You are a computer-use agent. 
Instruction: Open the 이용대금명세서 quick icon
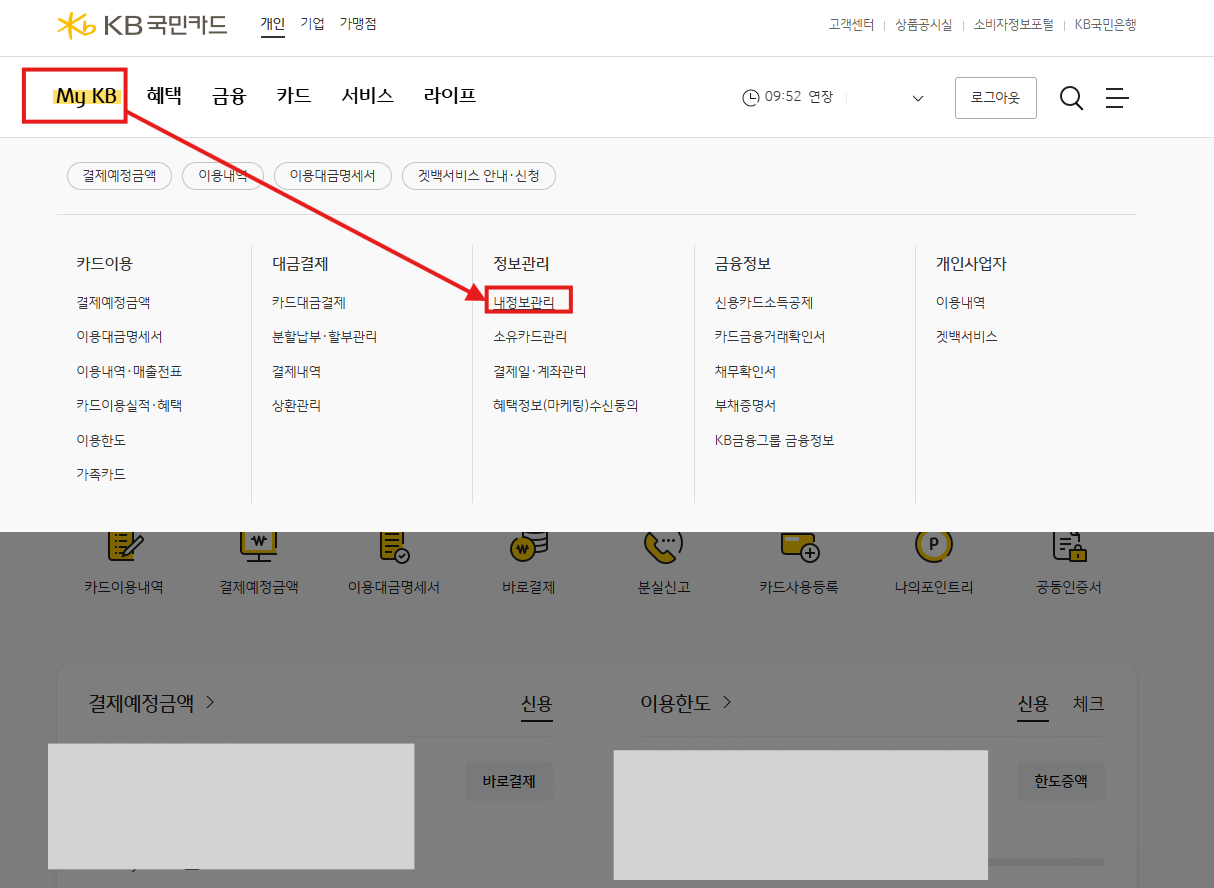tap(394, 545)
